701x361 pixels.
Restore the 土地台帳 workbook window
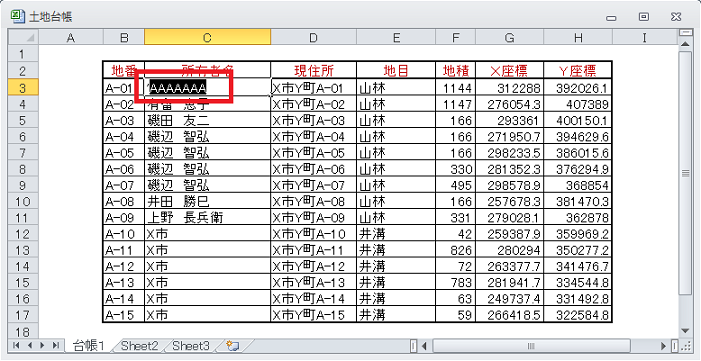tap(643, 17)
